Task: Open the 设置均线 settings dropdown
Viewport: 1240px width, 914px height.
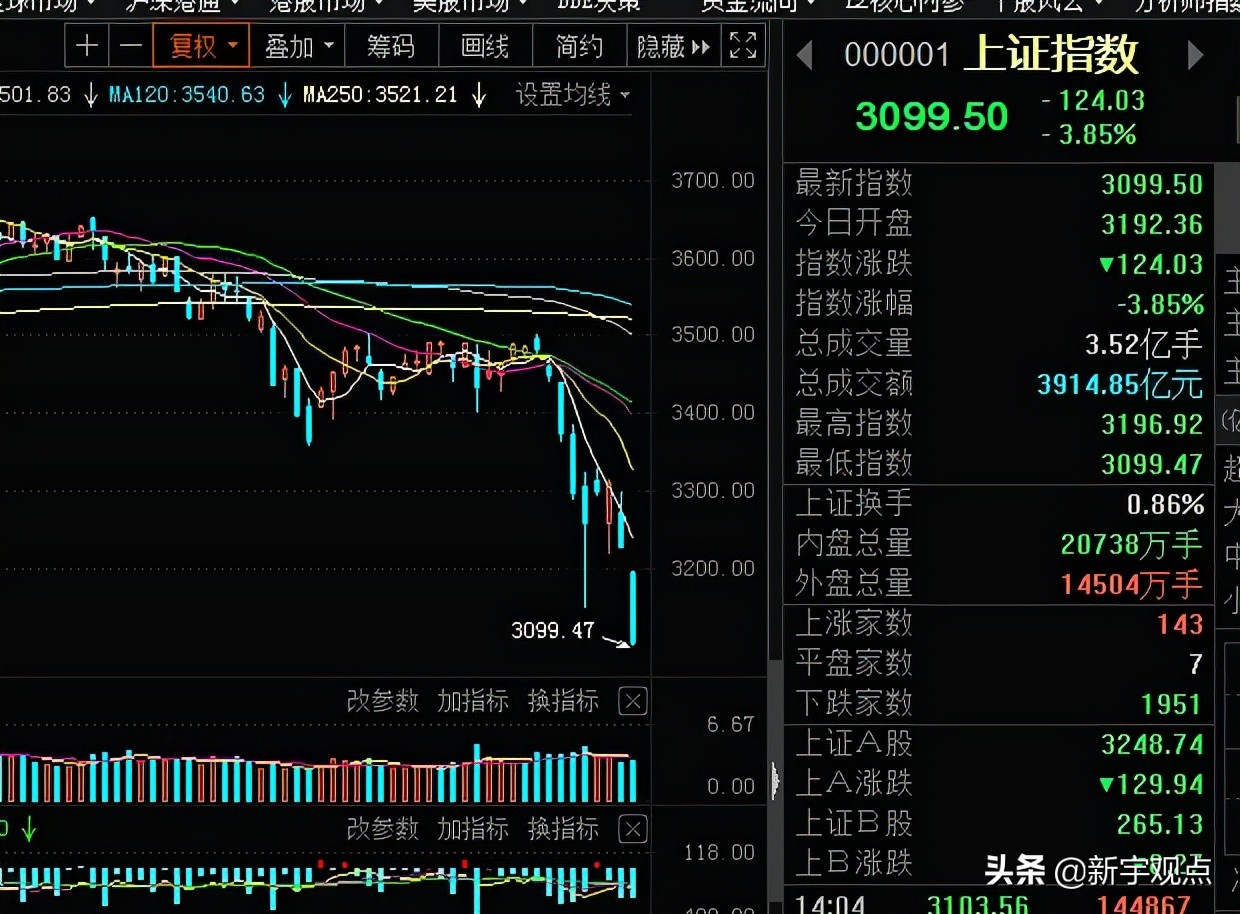Action: coord(572,94)
